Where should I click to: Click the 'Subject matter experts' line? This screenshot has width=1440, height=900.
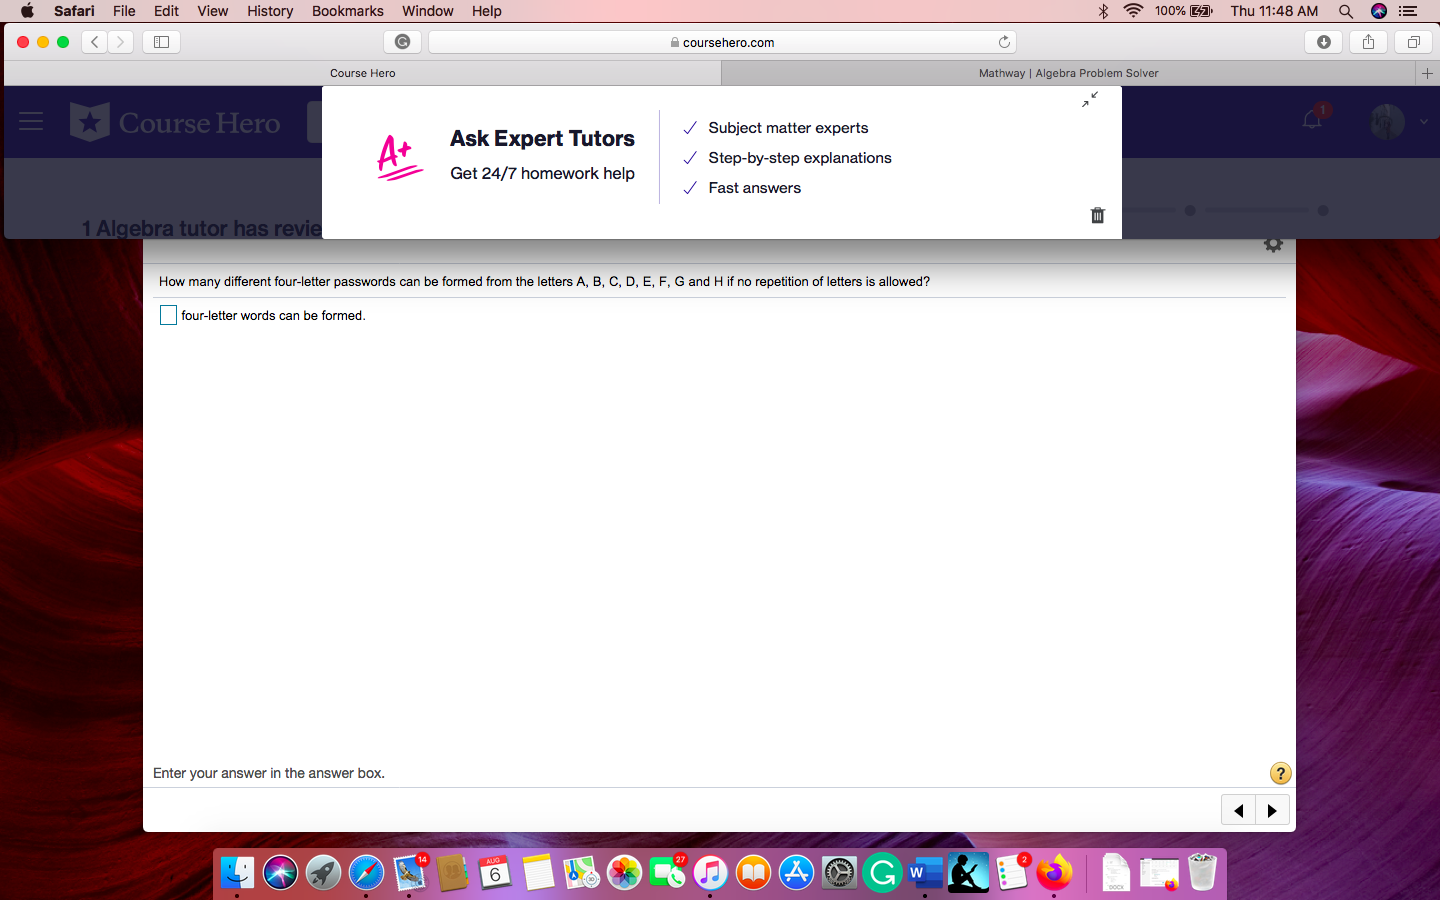(788, 128)
